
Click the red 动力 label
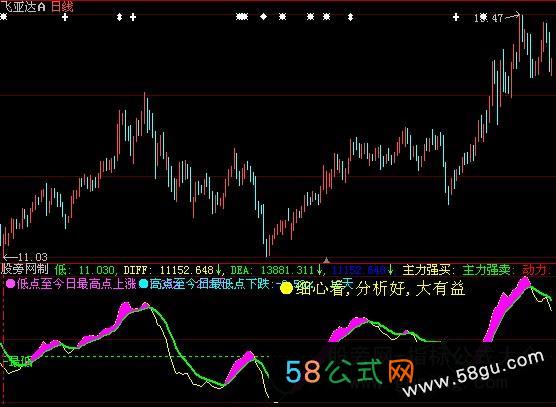(x=534, y=270)
